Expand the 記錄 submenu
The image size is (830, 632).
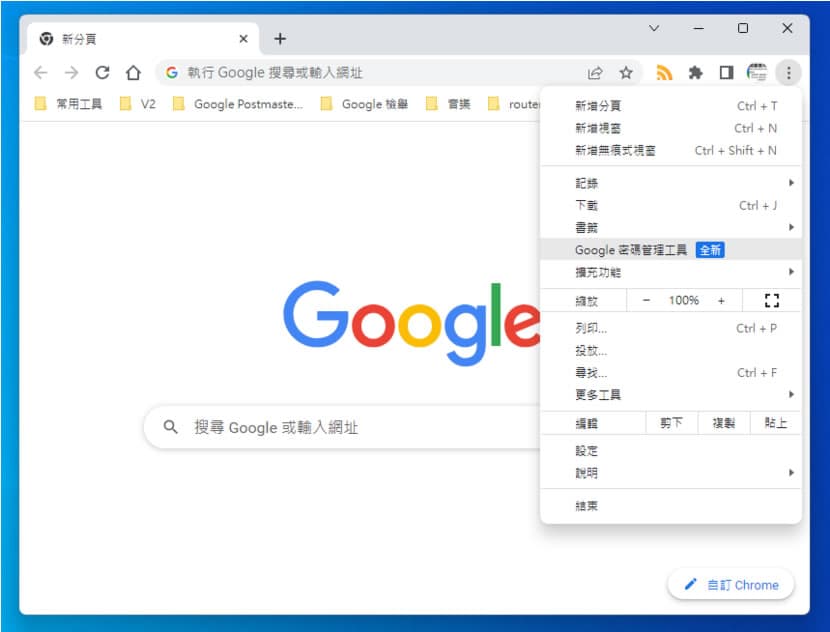[x=671, y=183]
